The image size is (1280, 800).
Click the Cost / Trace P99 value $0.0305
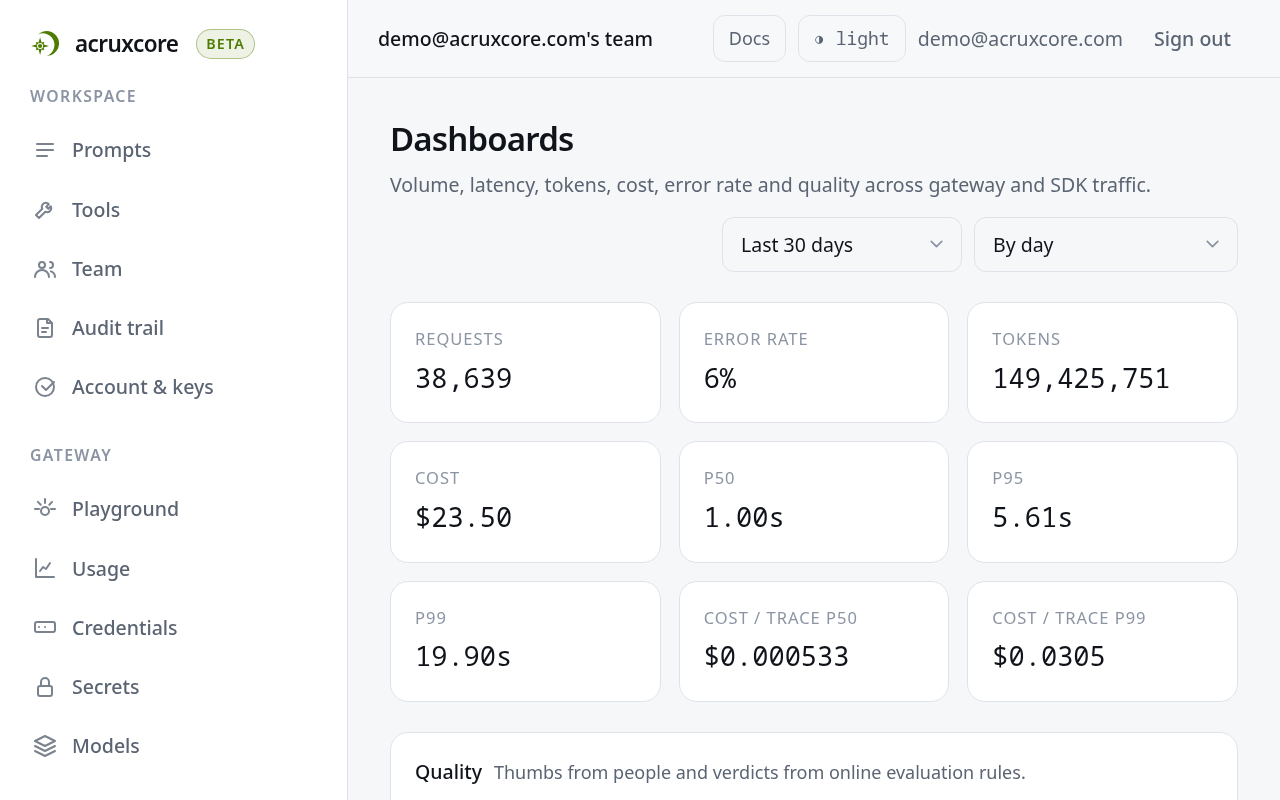(x=1049, y=657)
